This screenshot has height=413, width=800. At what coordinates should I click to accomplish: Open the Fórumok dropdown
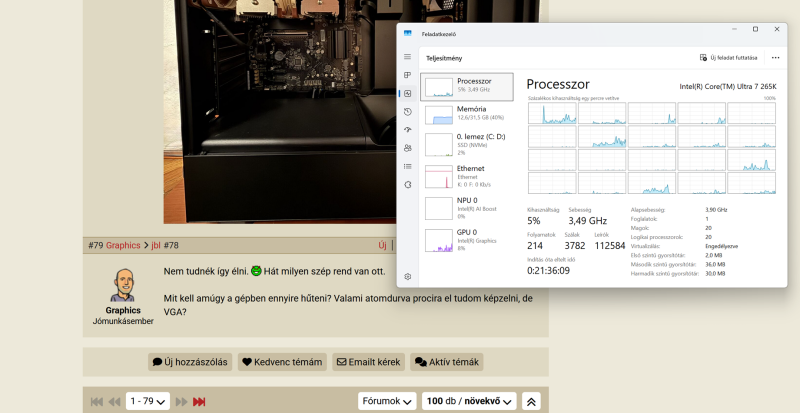[x=387, y=401]
